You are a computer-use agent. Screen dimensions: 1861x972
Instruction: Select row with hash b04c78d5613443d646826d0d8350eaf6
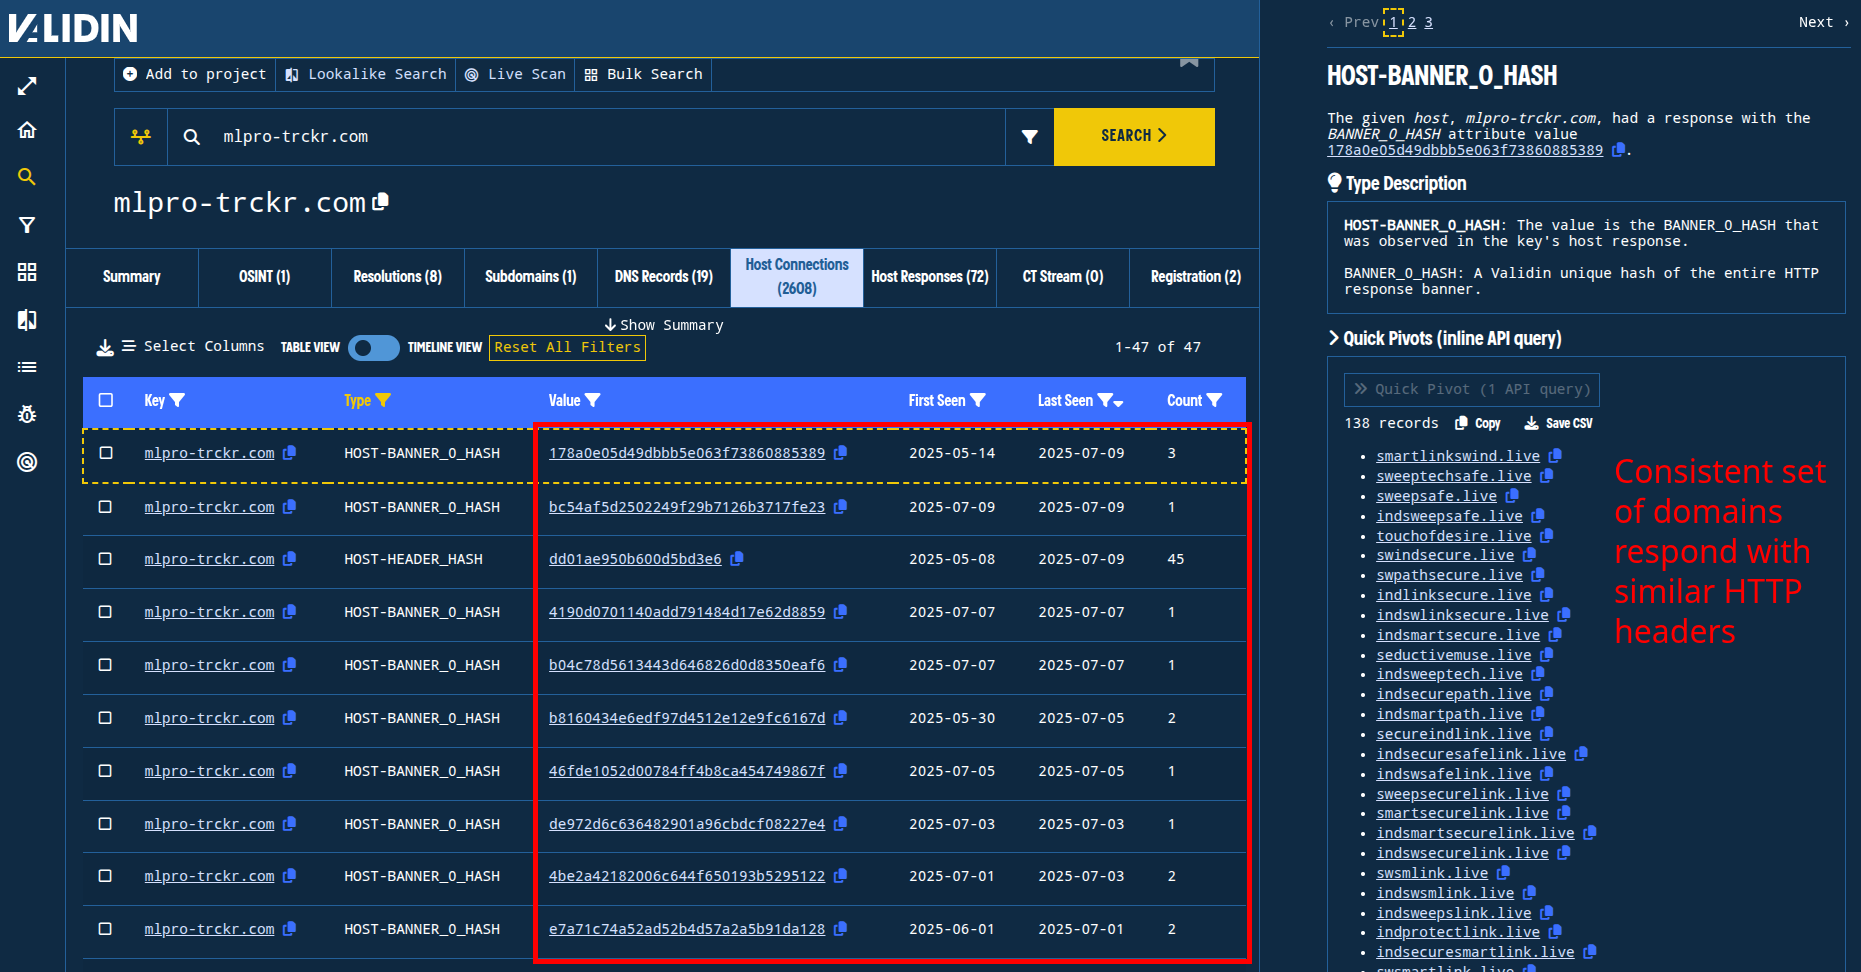click(105, 665)
